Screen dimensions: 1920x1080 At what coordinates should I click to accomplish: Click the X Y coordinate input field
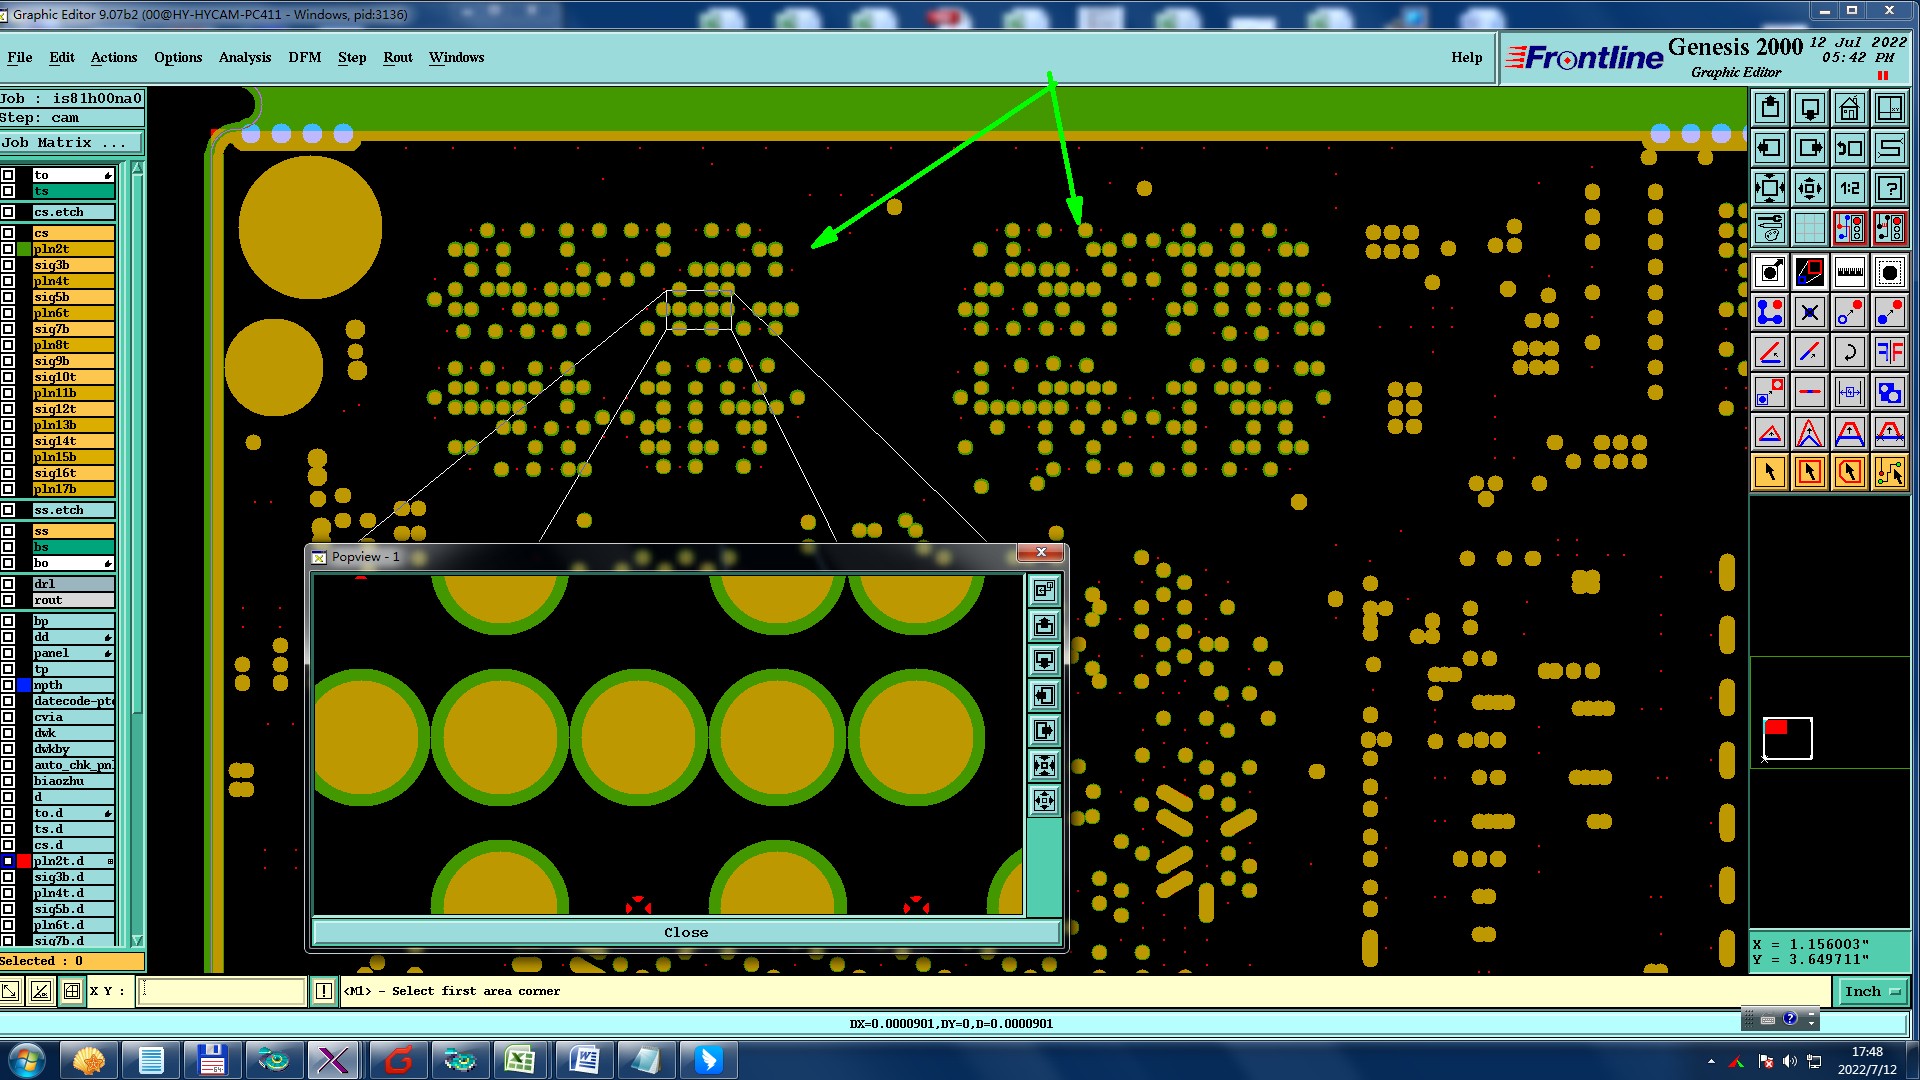pyautogui.click(x=220, y=991)
